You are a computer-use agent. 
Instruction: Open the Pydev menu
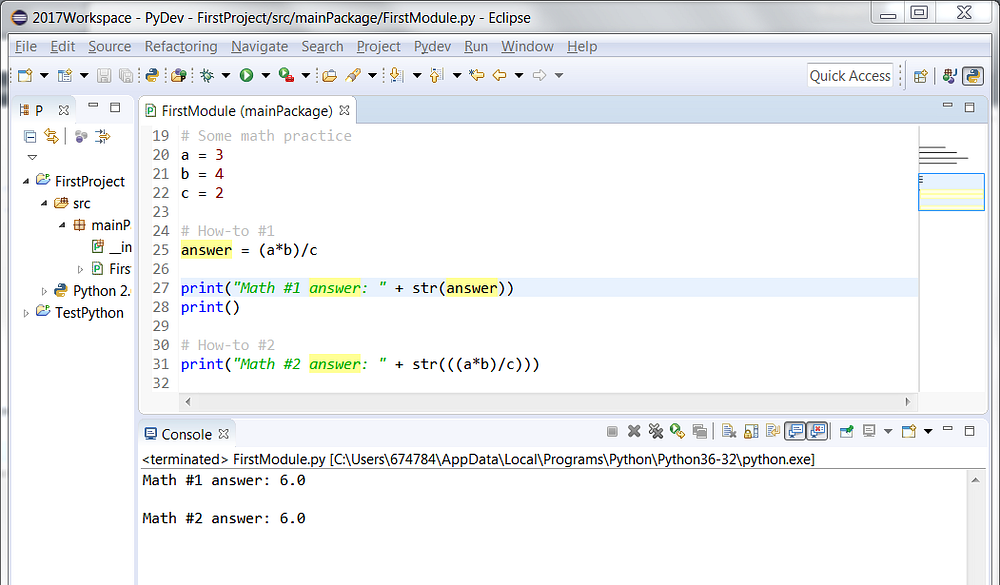click(432, 47)
